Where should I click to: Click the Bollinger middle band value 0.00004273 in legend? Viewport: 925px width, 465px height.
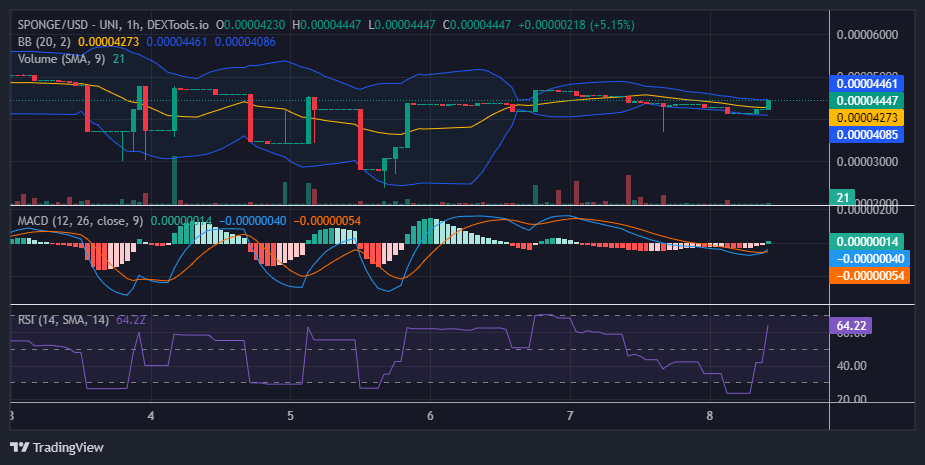point(109,42)
